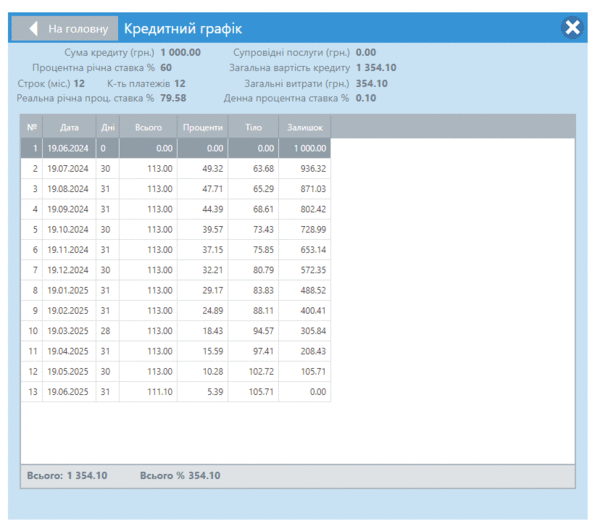
Task: Click the 'Проценти' column header
Action: (x=202, y=127)
